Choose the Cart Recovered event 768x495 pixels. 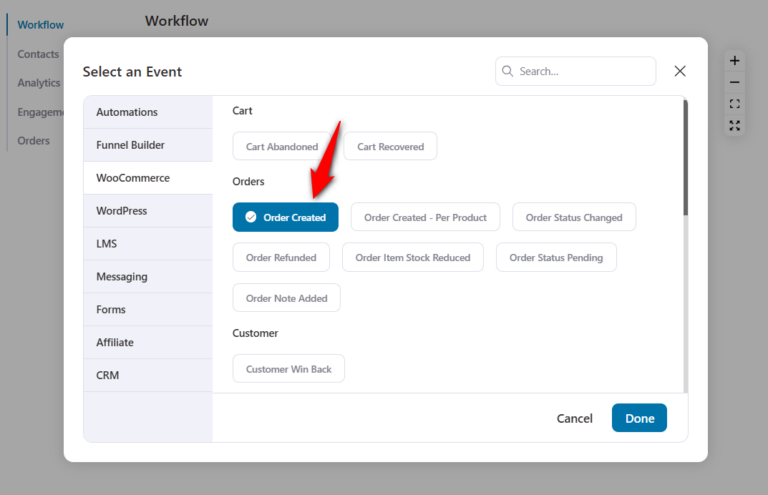click(390, 146)
